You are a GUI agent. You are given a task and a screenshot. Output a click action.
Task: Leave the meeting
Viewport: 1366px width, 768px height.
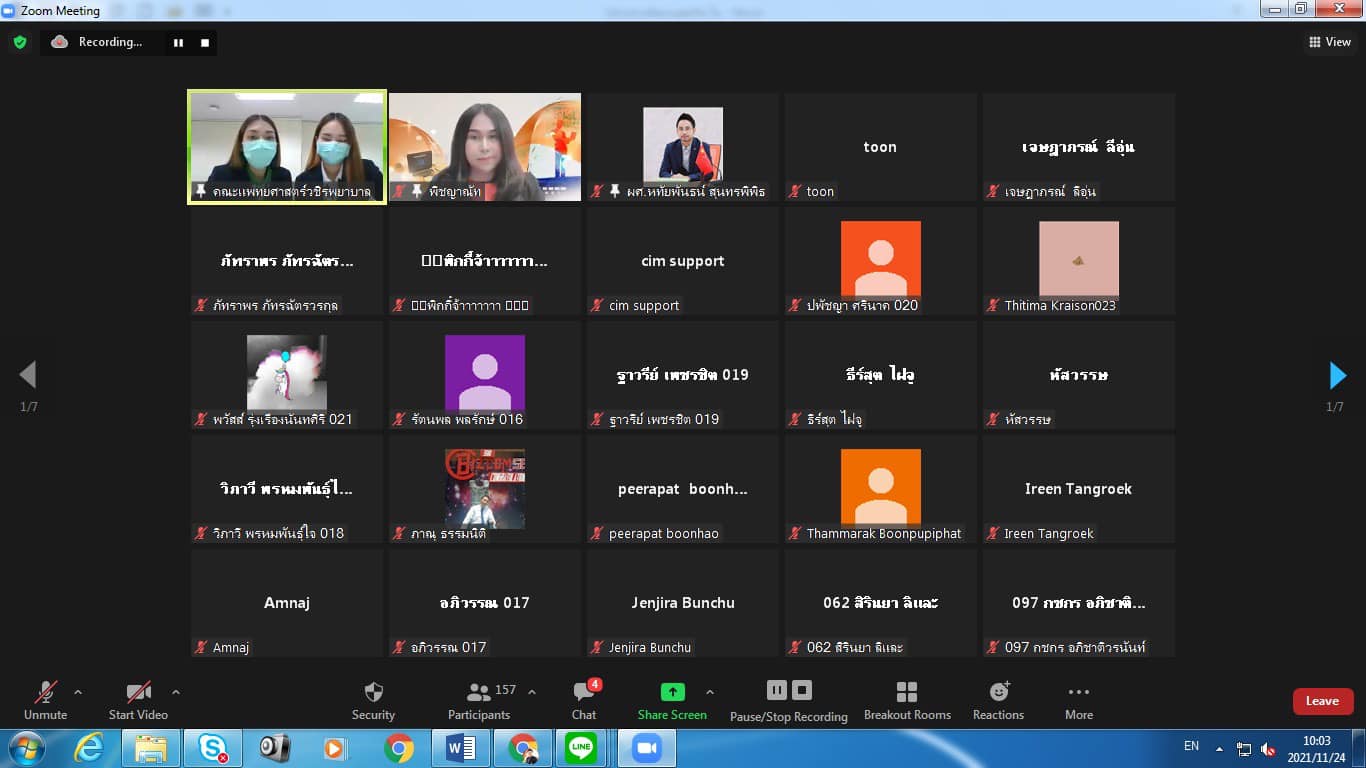click(x=1322, y=701)
